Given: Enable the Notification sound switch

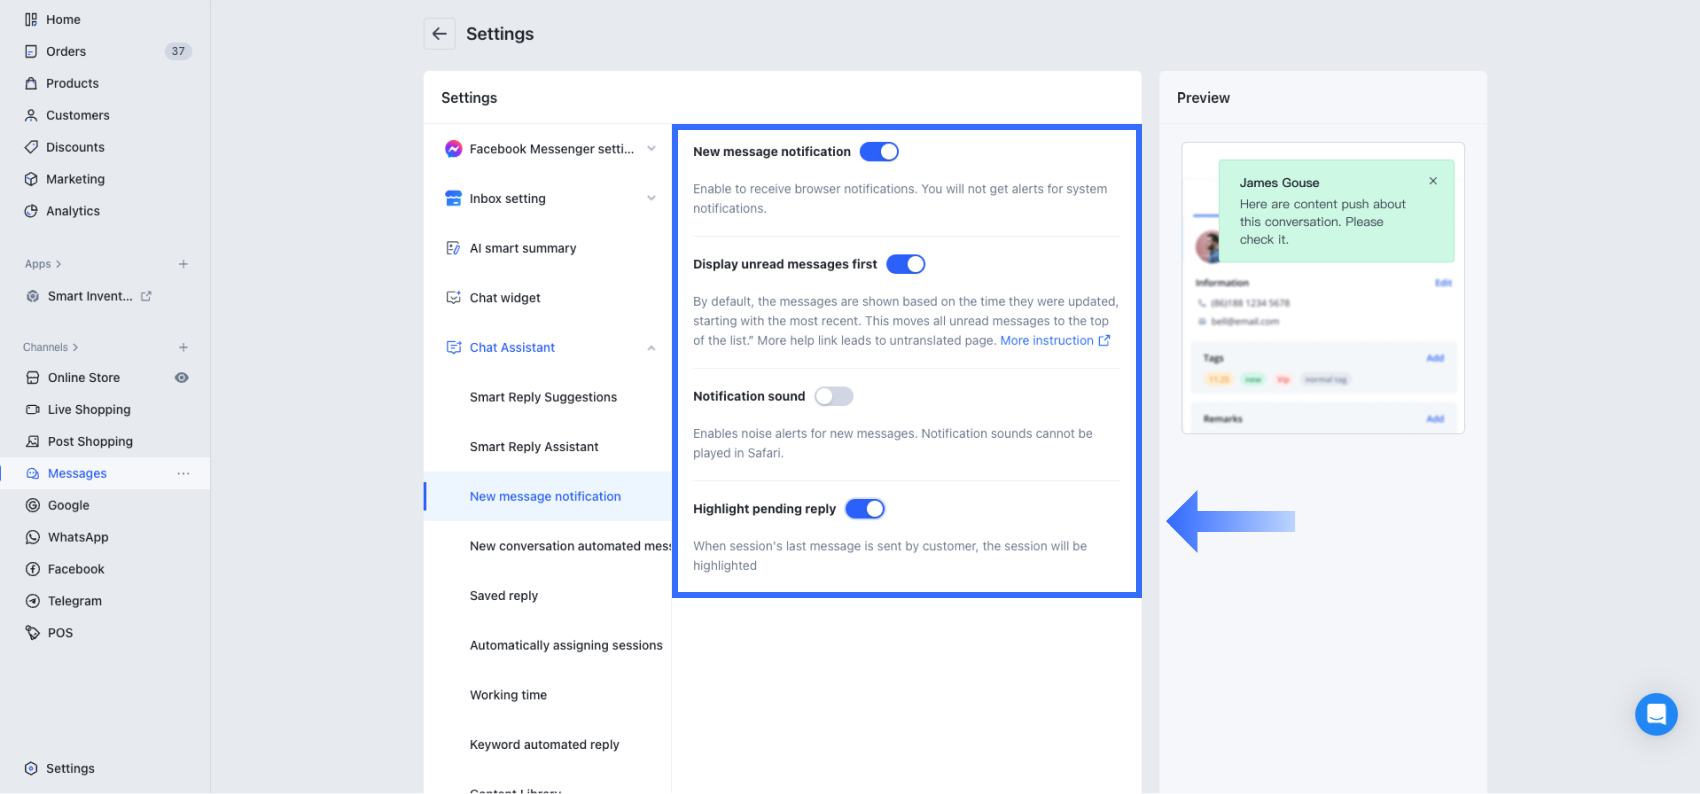Looking at the screenshot, I should [833, 396].
